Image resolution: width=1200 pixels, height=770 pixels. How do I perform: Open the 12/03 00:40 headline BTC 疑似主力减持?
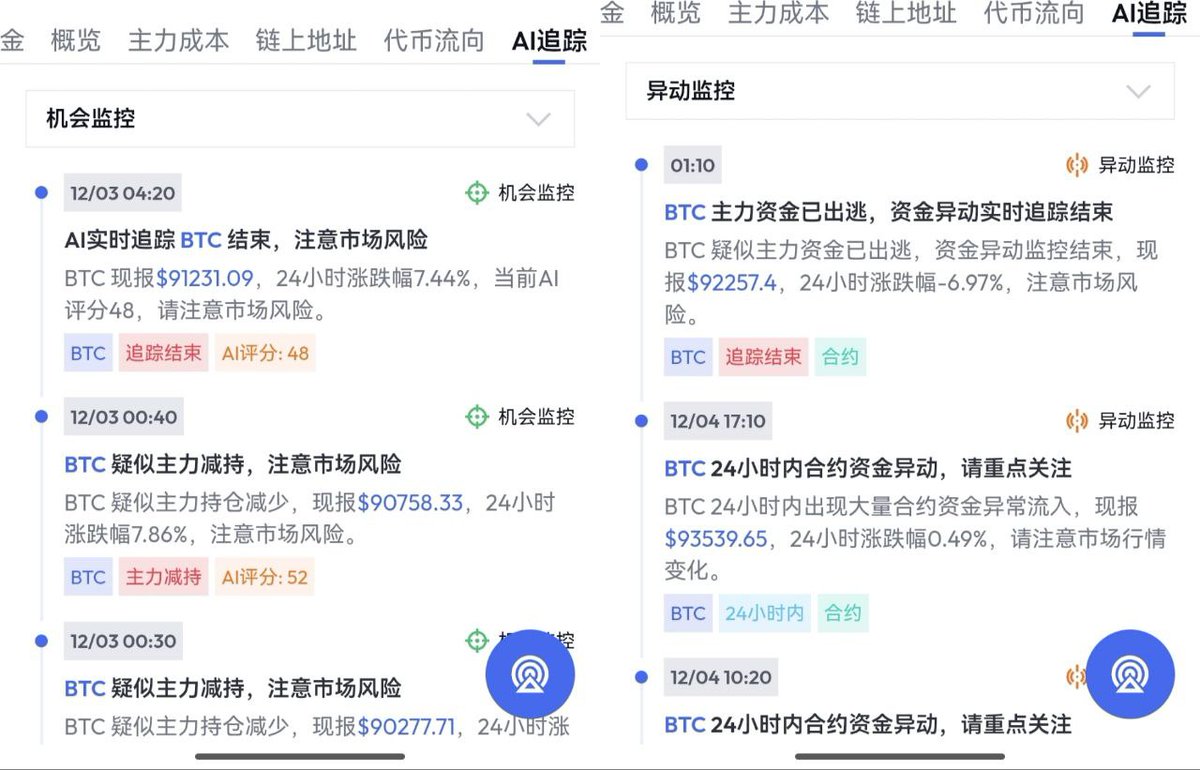coord(233,464)
